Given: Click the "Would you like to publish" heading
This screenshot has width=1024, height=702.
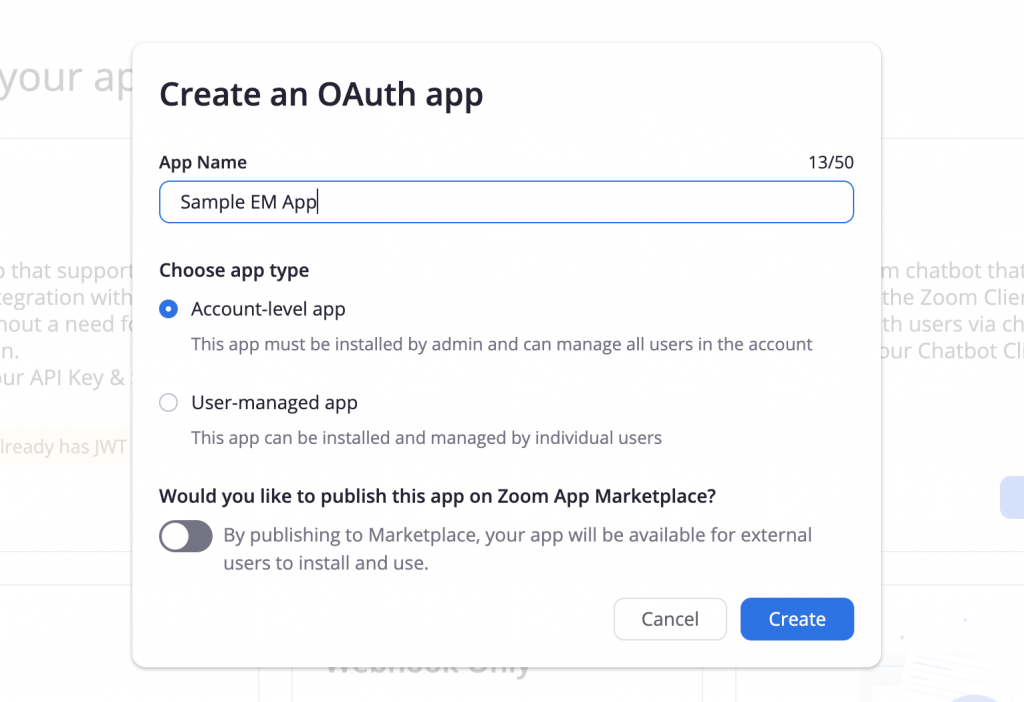Looking at the screenshot, I should (438, 496).
